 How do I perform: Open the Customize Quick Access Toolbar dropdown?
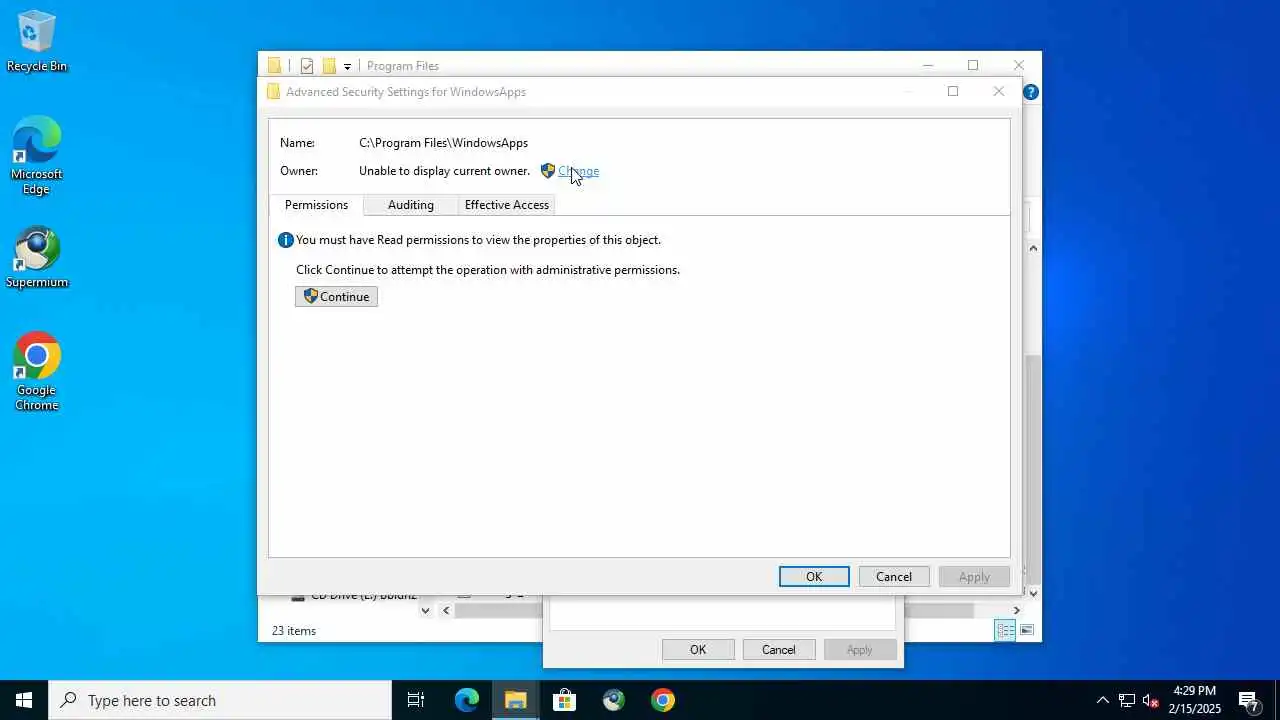tap(347, 66)
